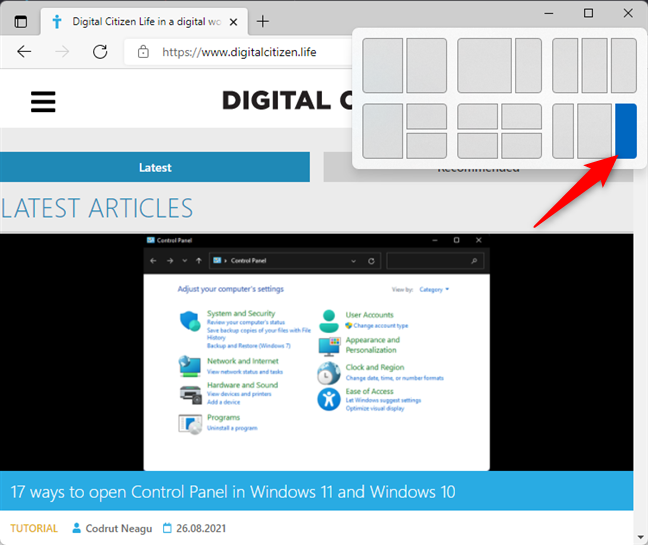Reload the current page

pos(100,52)
